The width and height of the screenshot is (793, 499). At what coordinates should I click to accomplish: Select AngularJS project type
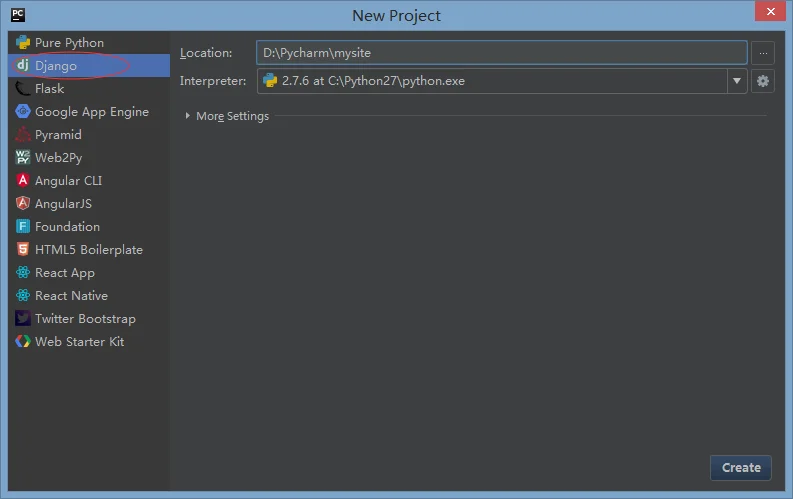pos(89,203)
